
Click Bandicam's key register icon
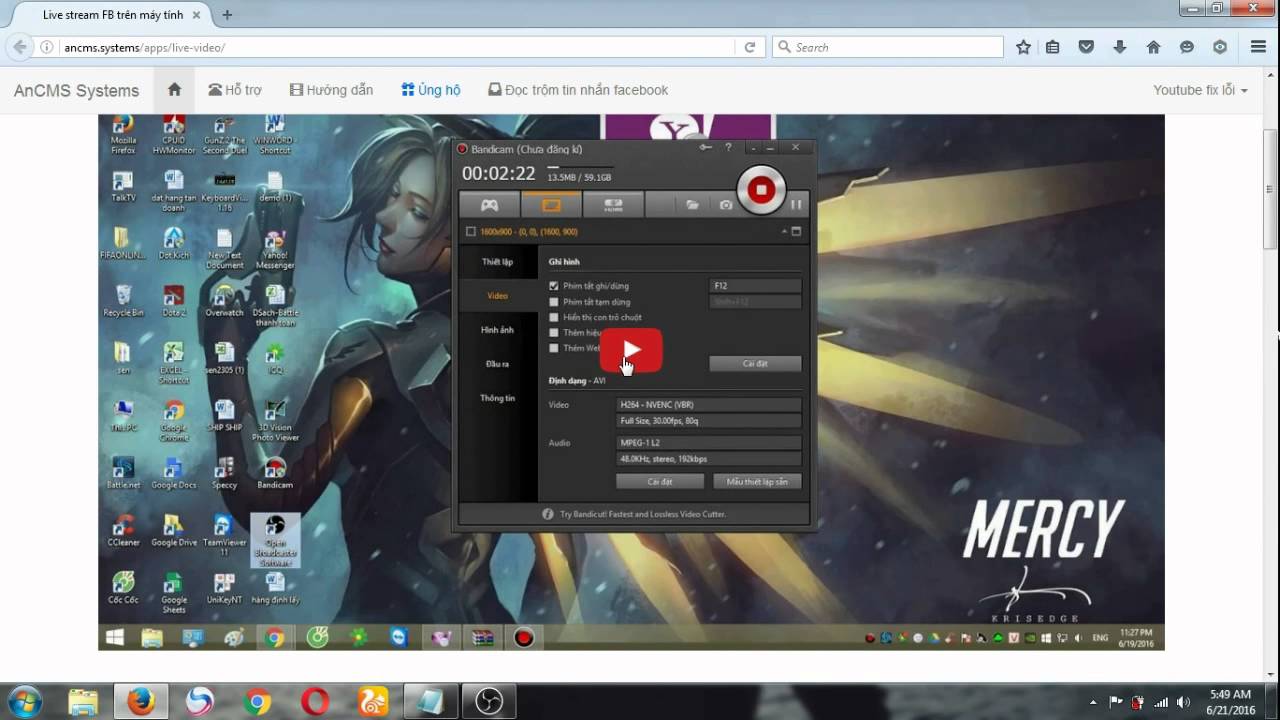coord(705,148)
